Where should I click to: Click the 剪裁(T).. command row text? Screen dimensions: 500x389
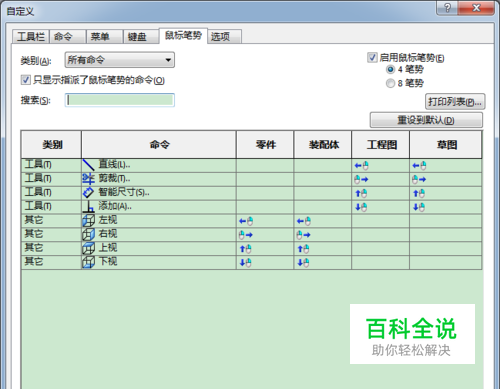tap(114, 179)
